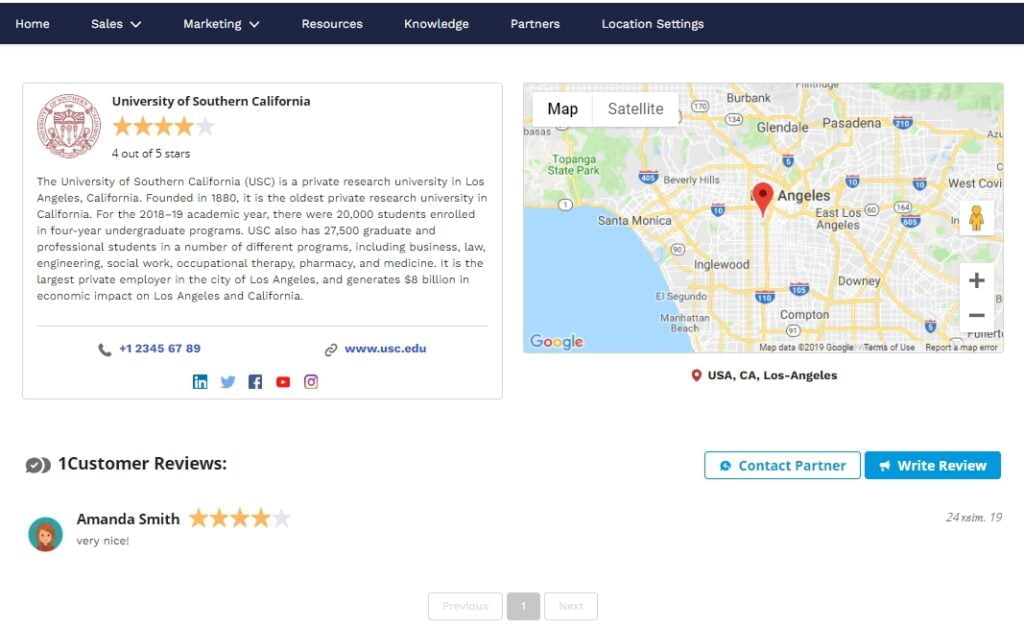Viewport: 1024px width, 628px height.
Task: Click the reviewer name Amanda Smith
Action: 128,519
